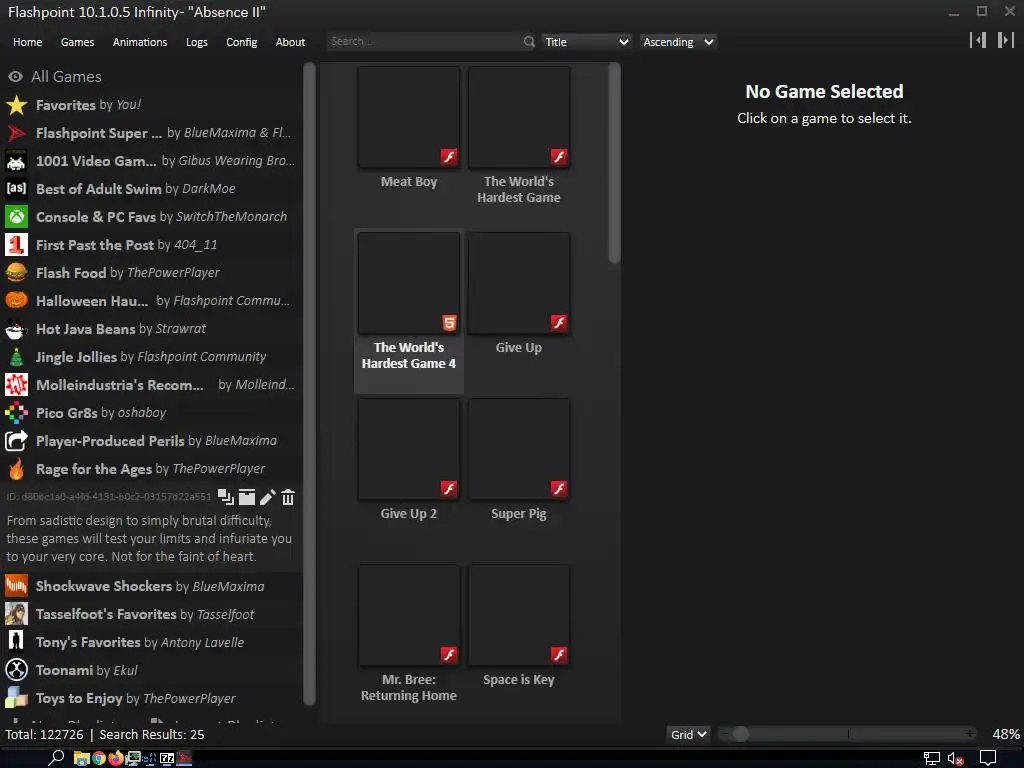
Task: Open the Ascending sort order dropdown
Action: pos(678,42)
